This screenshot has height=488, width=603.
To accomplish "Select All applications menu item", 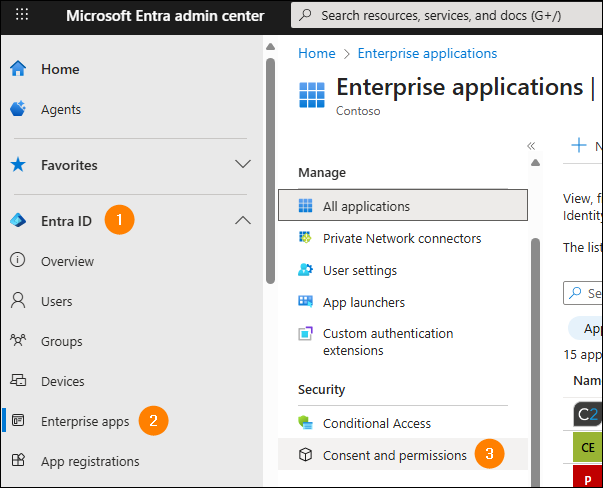I will point(366,206).
